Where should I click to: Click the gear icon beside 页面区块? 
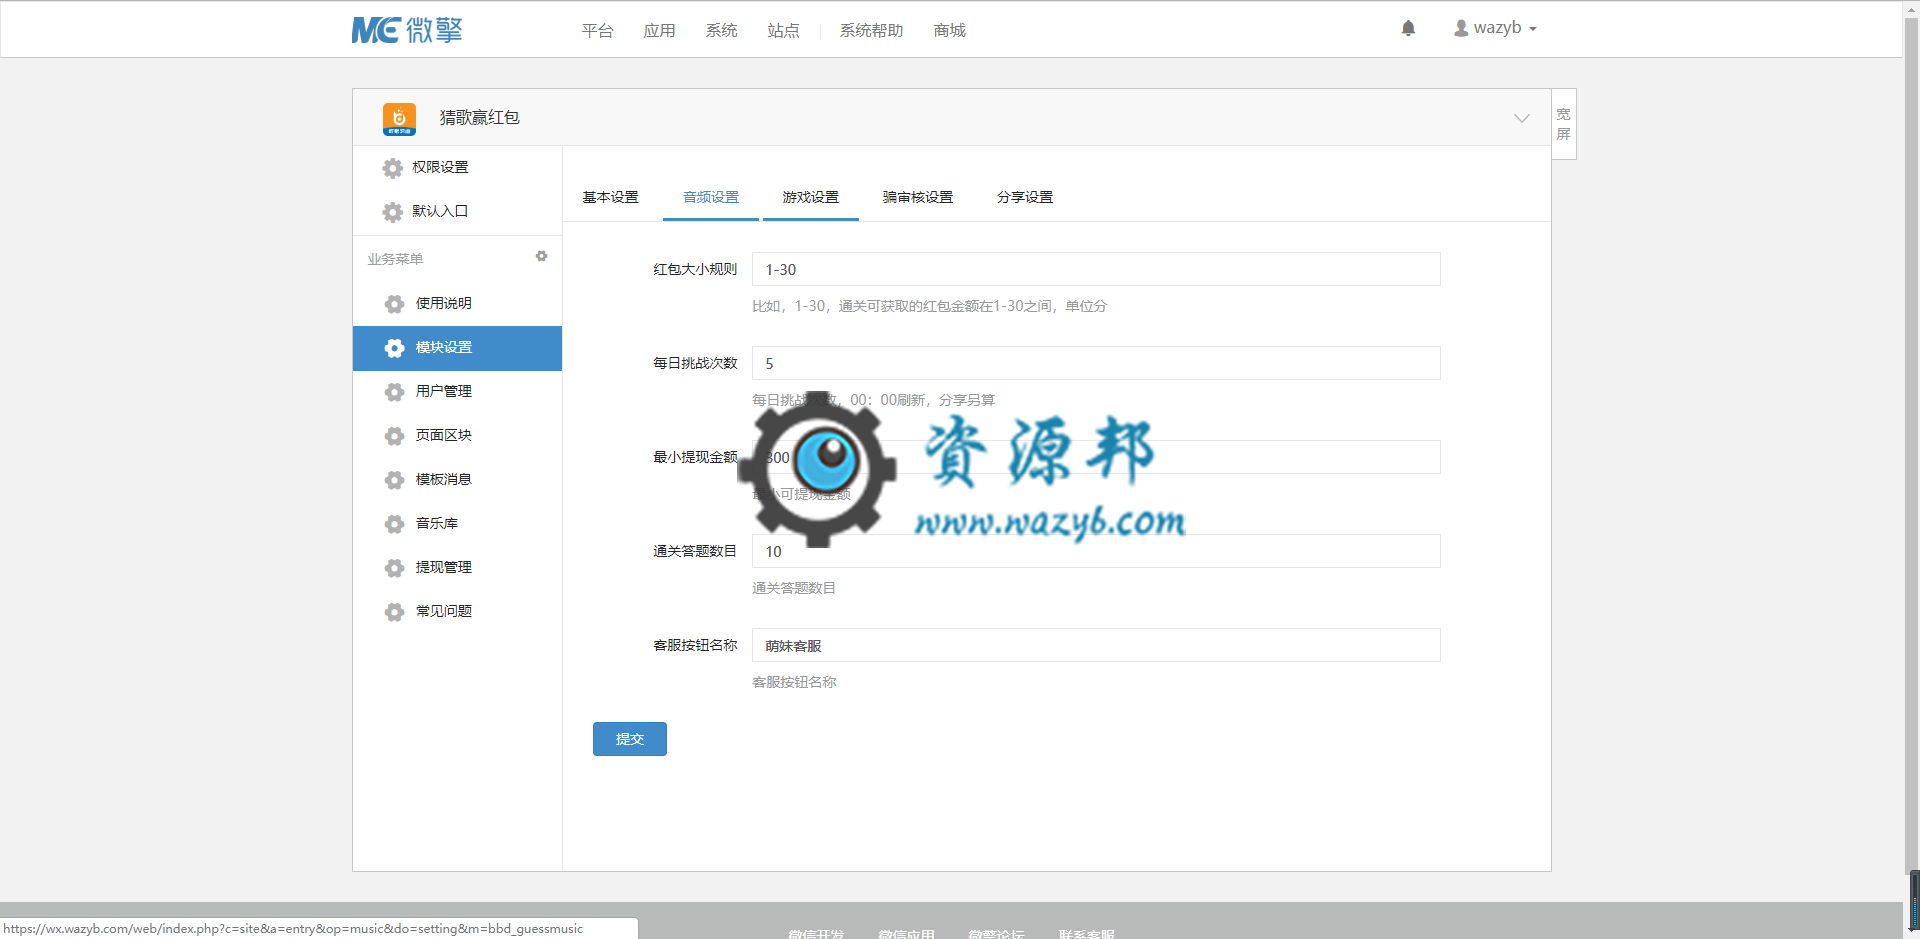tap(395, 436)
